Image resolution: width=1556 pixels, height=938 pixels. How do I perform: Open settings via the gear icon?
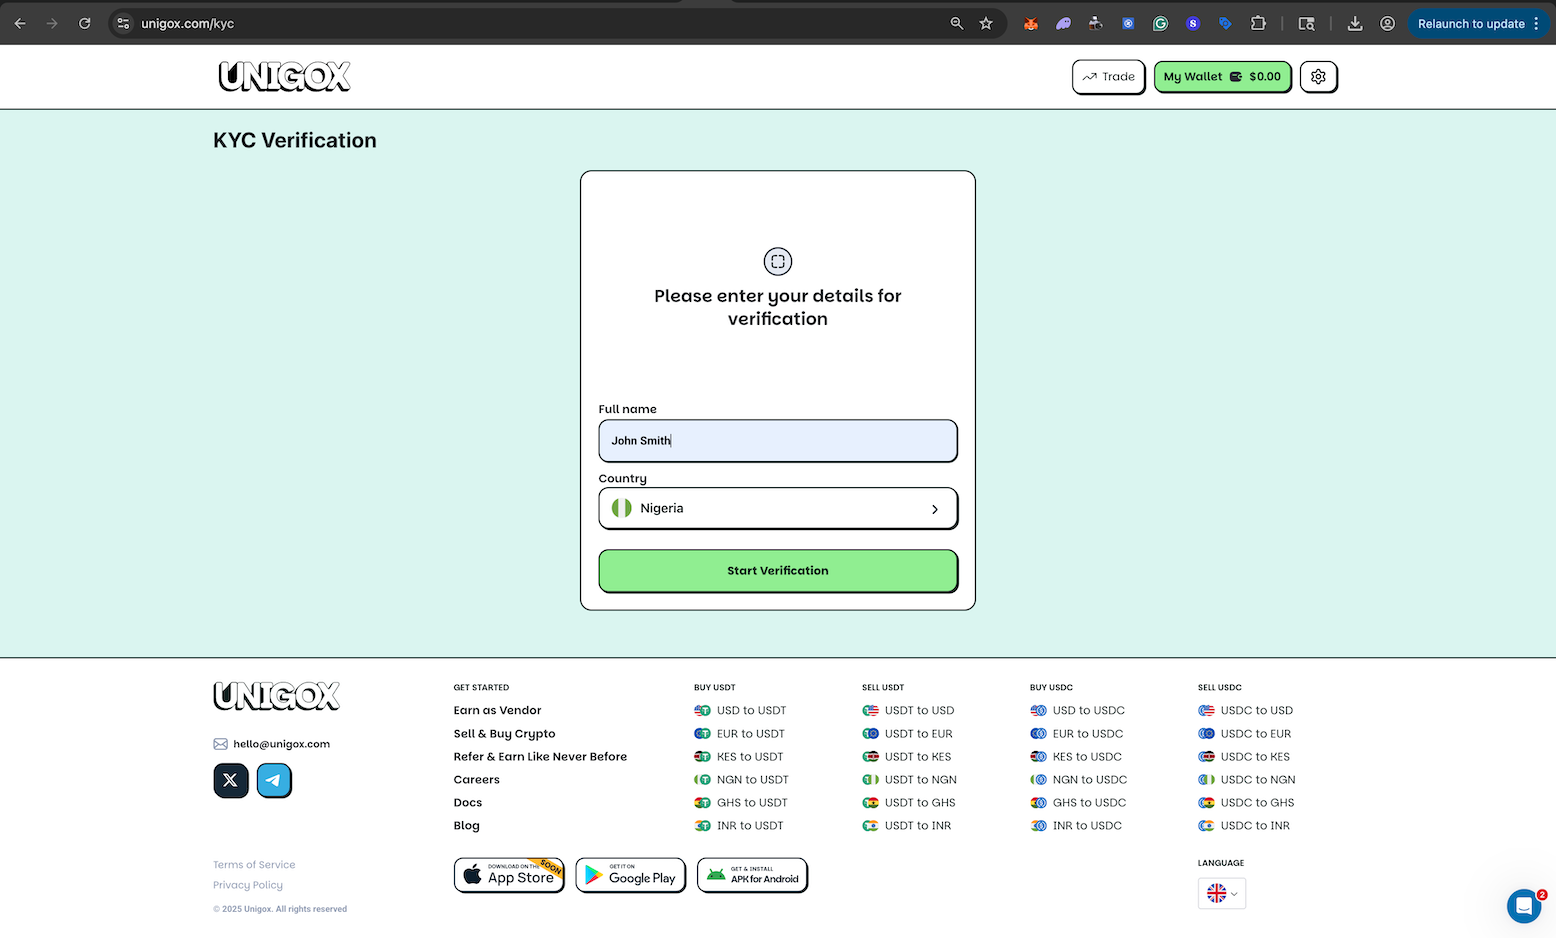[1318, 76]
